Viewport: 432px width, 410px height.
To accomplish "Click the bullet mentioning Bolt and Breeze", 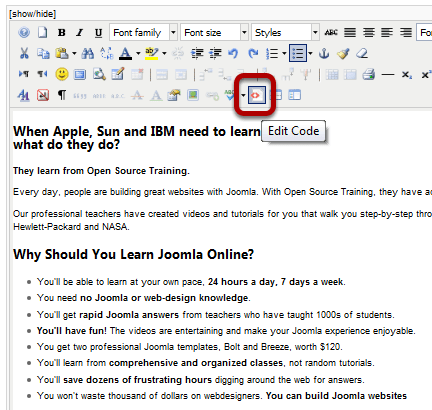I will tap(190, 347).
